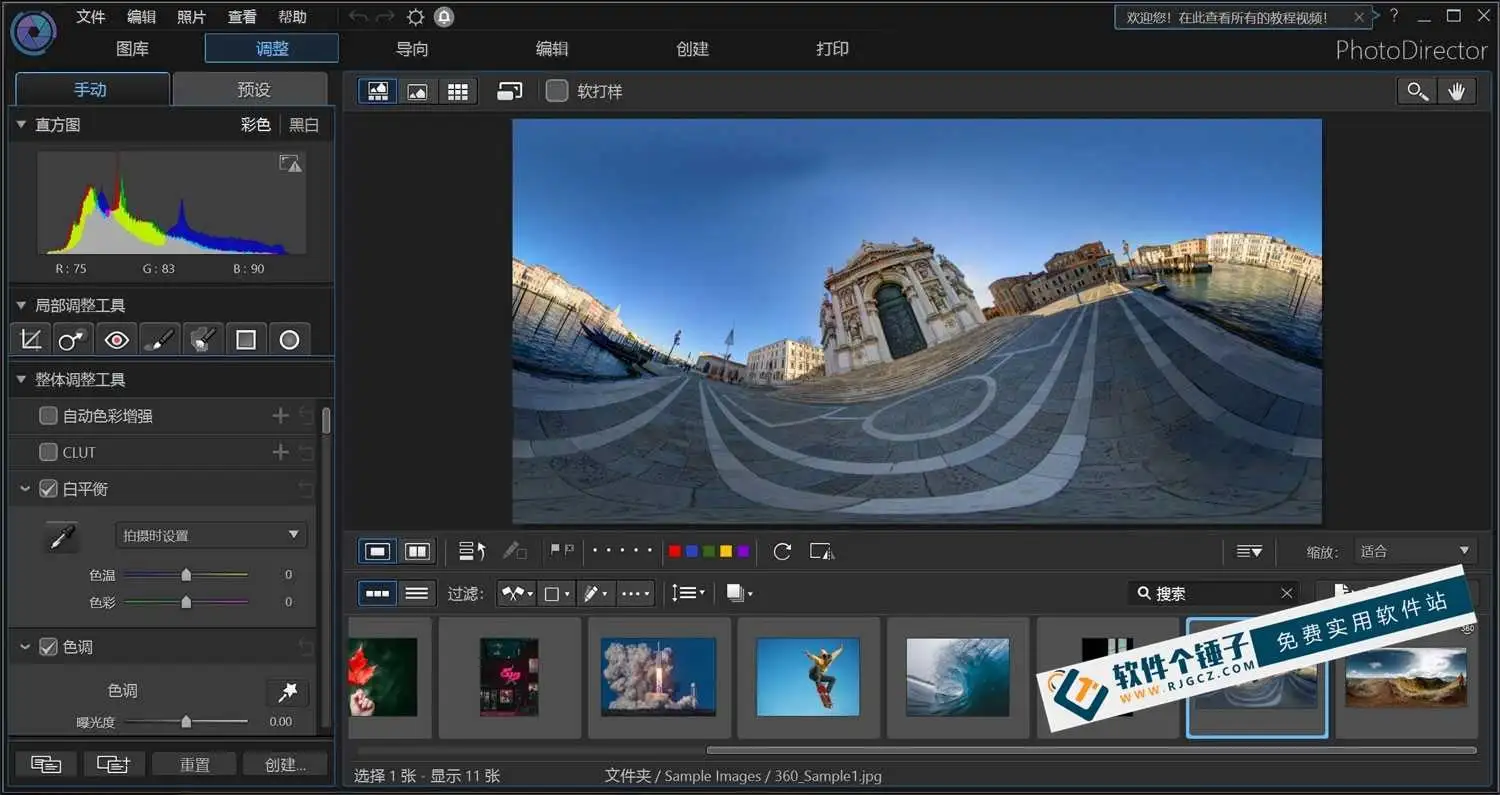Viewport: 1500px width, 795px height.
Task: Enable the 自动色彩增强 checkbox
Action: pyautogui.click(x=46, y=415)
